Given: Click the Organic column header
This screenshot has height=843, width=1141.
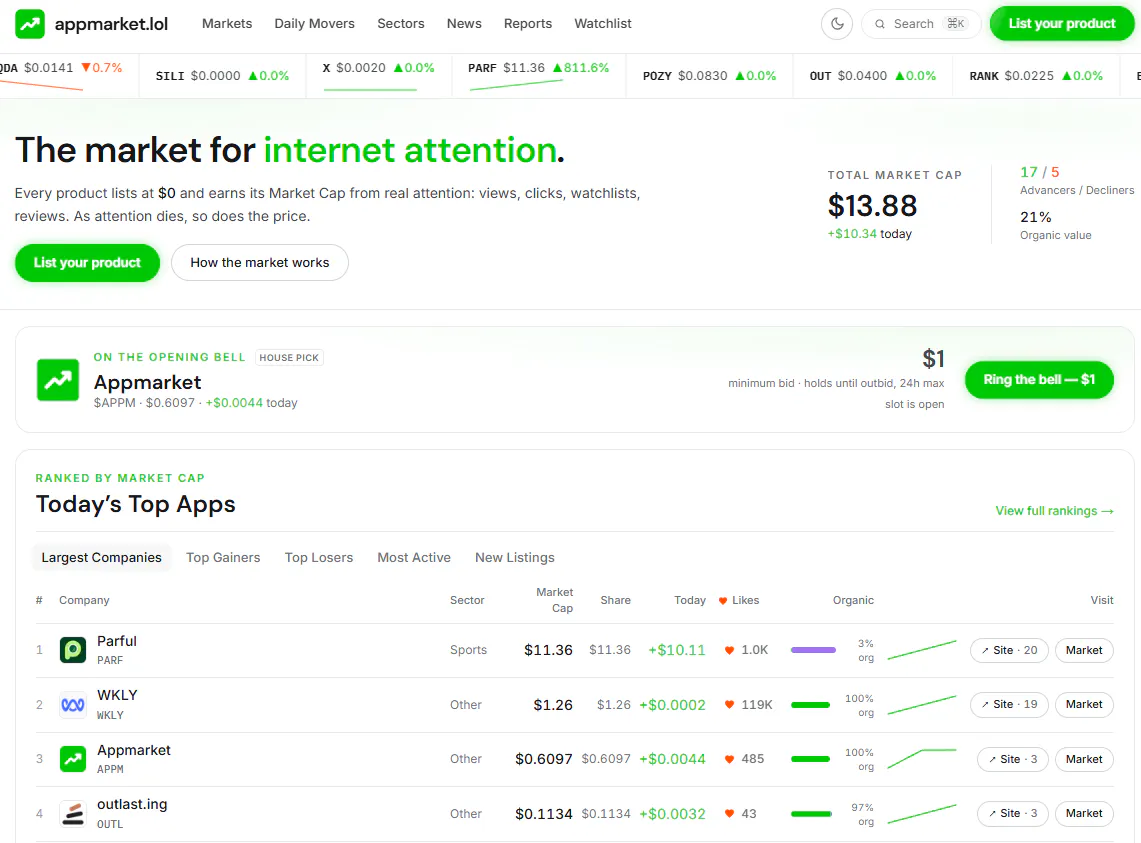Looking at the screenshot, I should [x=854, y=601].
